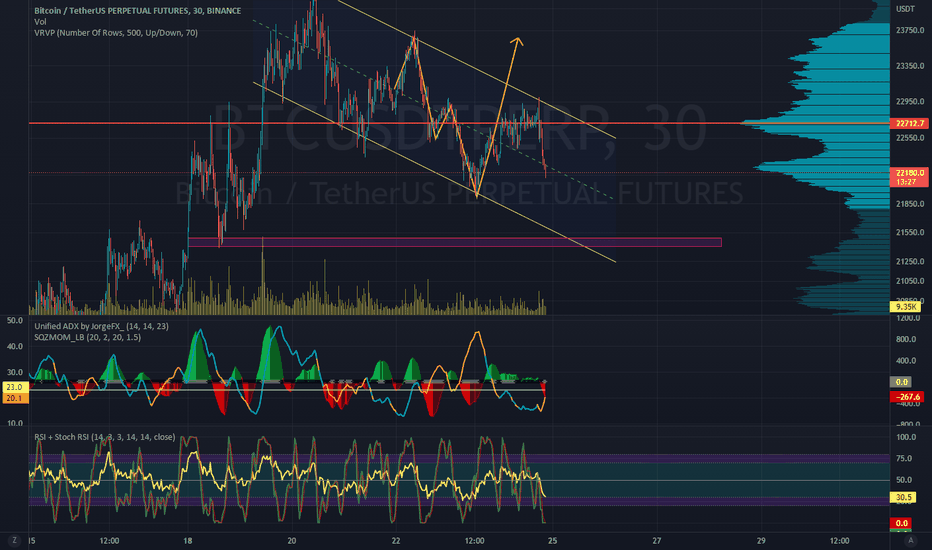Click the Z timezone button on time axis
Viewport: 932px width, 550px height.
click(14, 540)
